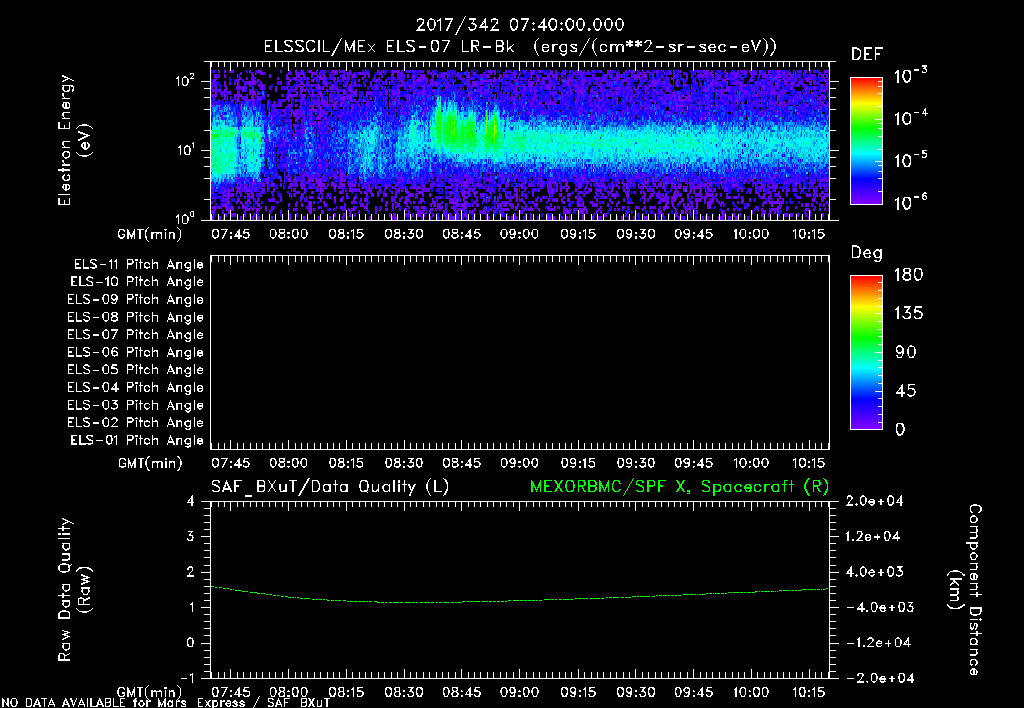1024x708 pixels.
Task: Click the Raw Data Quality (Raw) axis label
Action: click(74, 590)
